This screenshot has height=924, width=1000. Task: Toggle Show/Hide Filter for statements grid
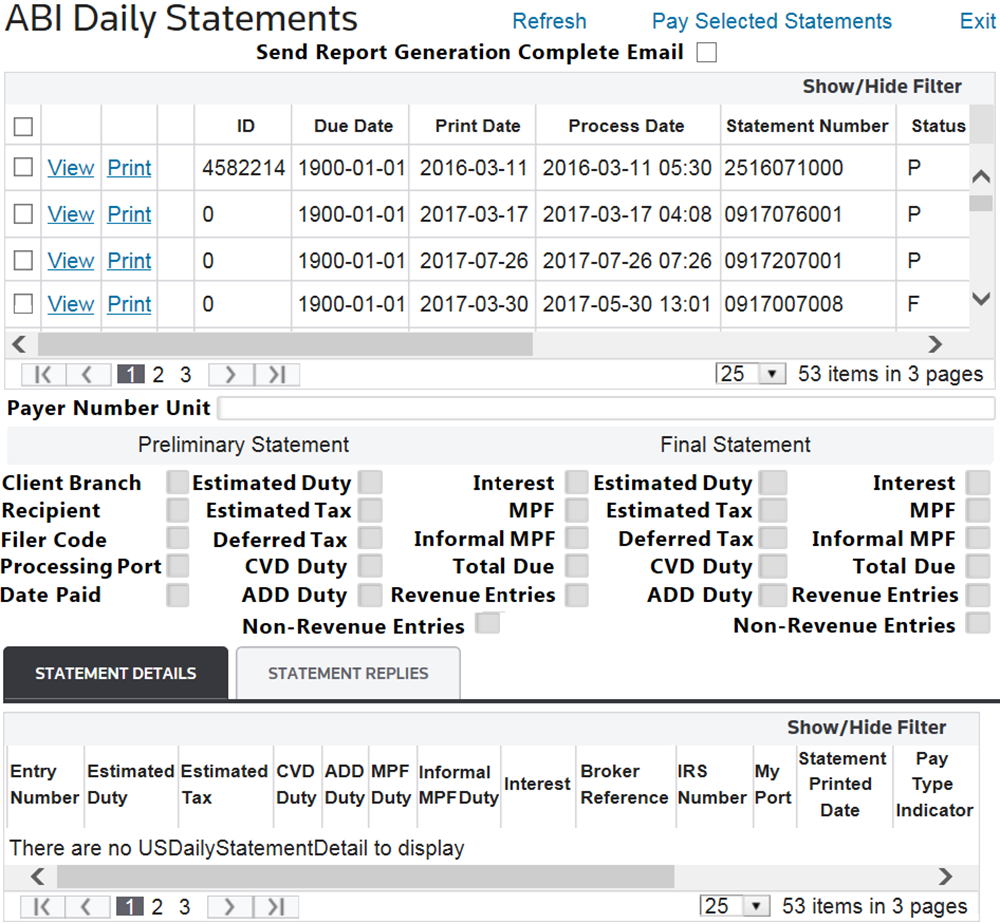point(881,87)
